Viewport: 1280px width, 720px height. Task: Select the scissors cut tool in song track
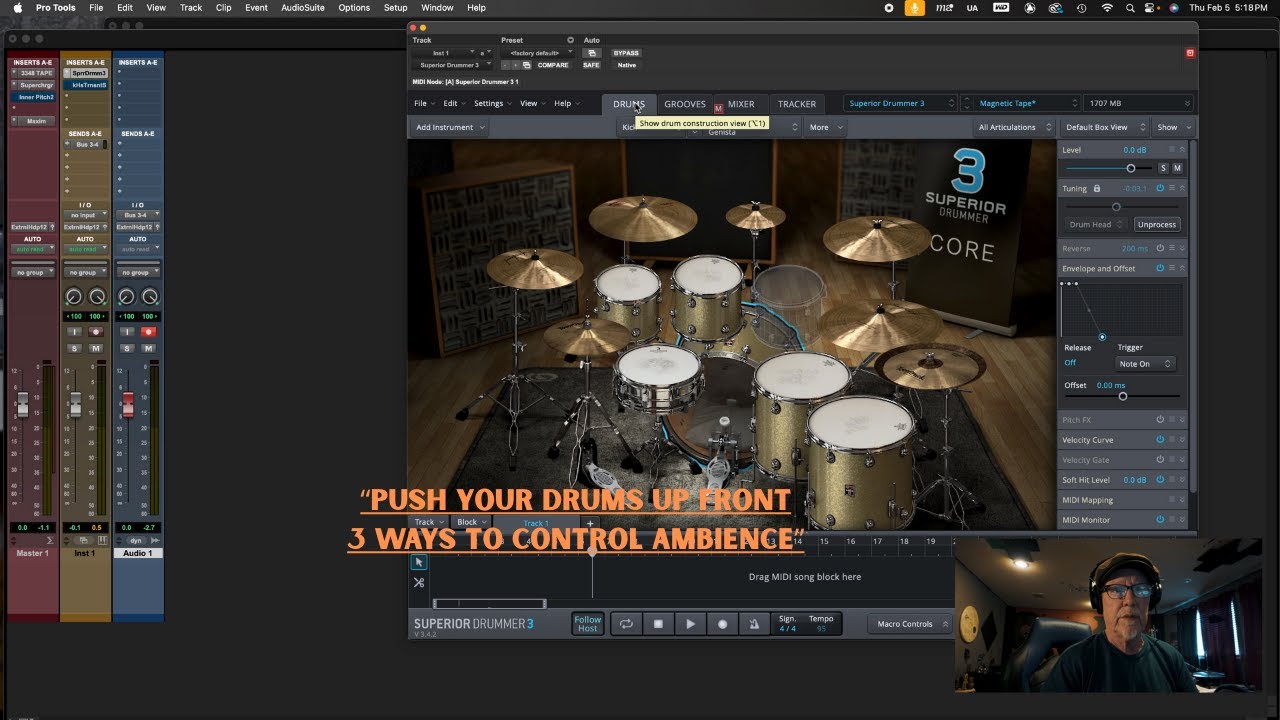click(419, 582)
